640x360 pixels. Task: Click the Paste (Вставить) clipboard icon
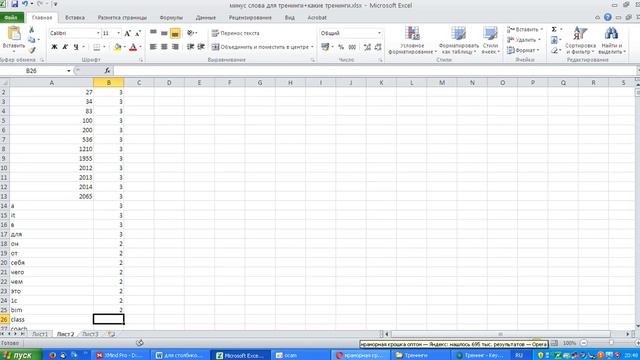point(14,34)
